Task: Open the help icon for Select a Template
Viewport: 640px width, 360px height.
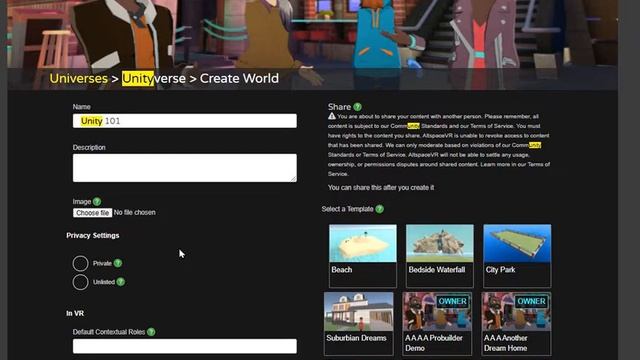Action: point(380,209)
